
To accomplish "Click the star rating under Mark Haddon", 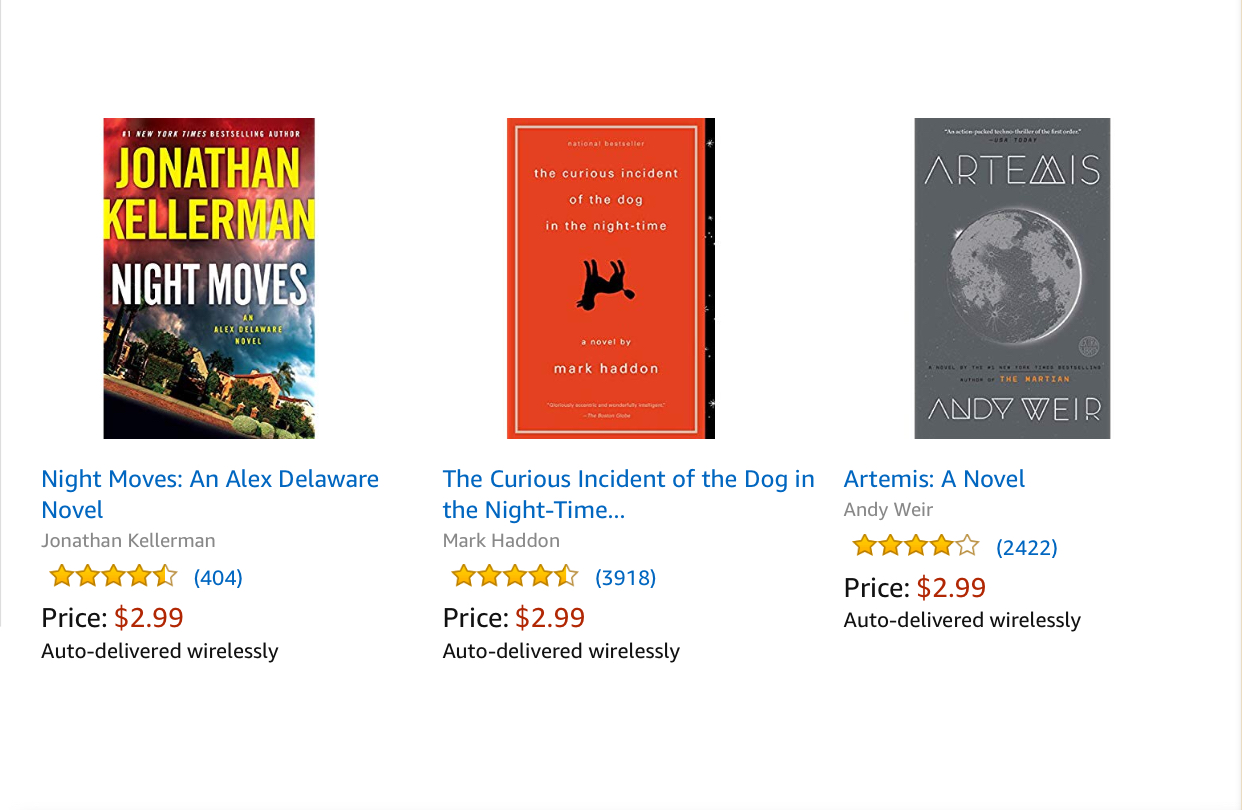I will click(514, 576).
